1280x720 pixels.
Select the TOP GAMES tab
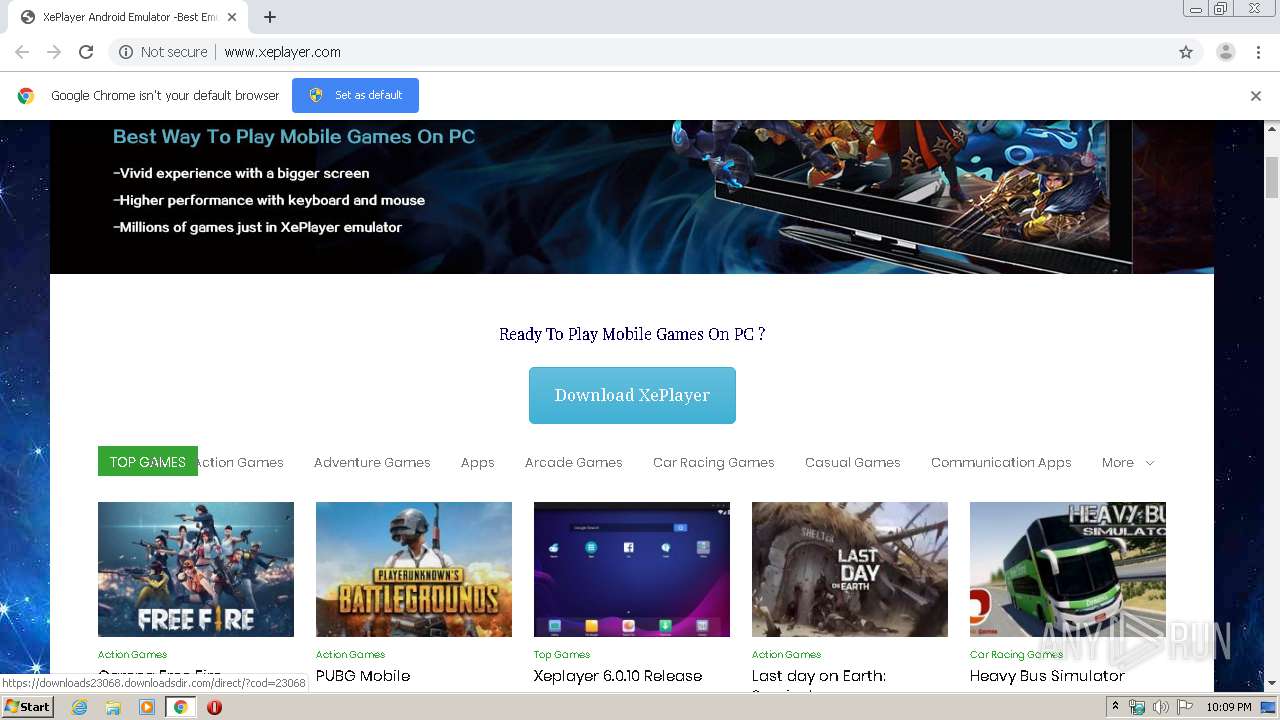point(148,462)
